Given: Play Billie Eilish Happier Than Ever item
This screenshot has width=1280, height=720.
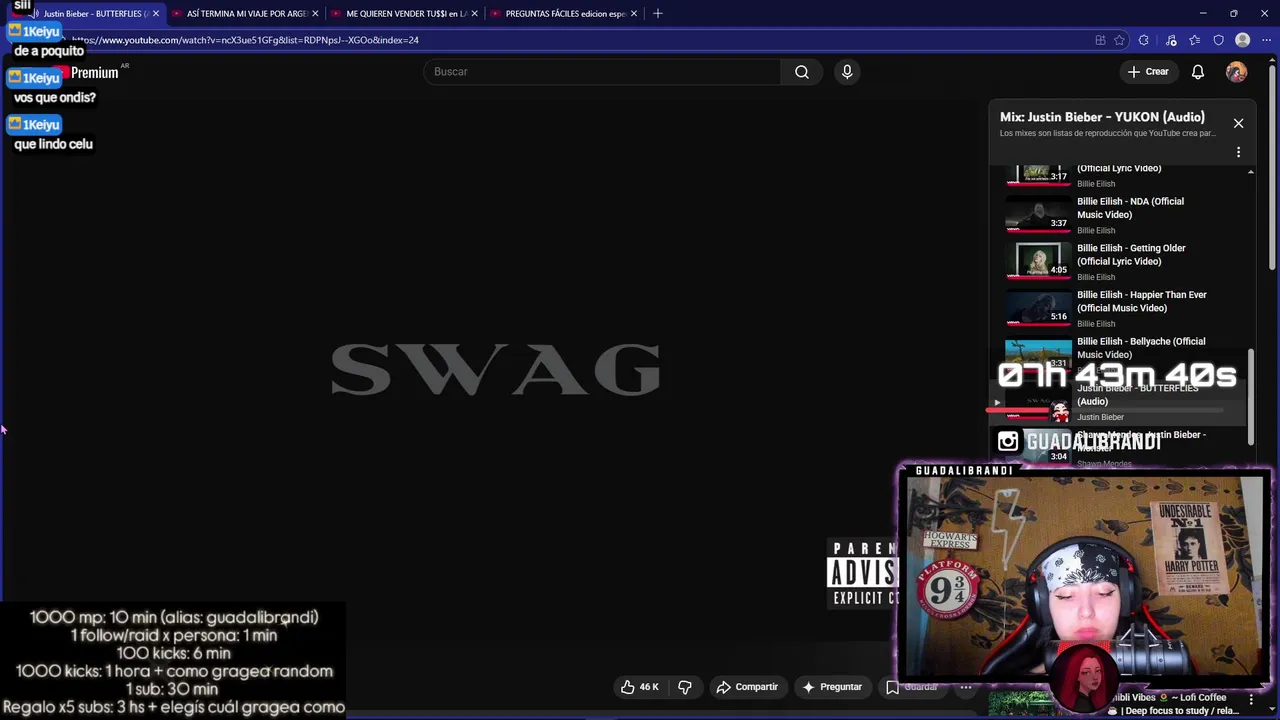Looking at the screenshot, I should click(x=1118, y=309).
